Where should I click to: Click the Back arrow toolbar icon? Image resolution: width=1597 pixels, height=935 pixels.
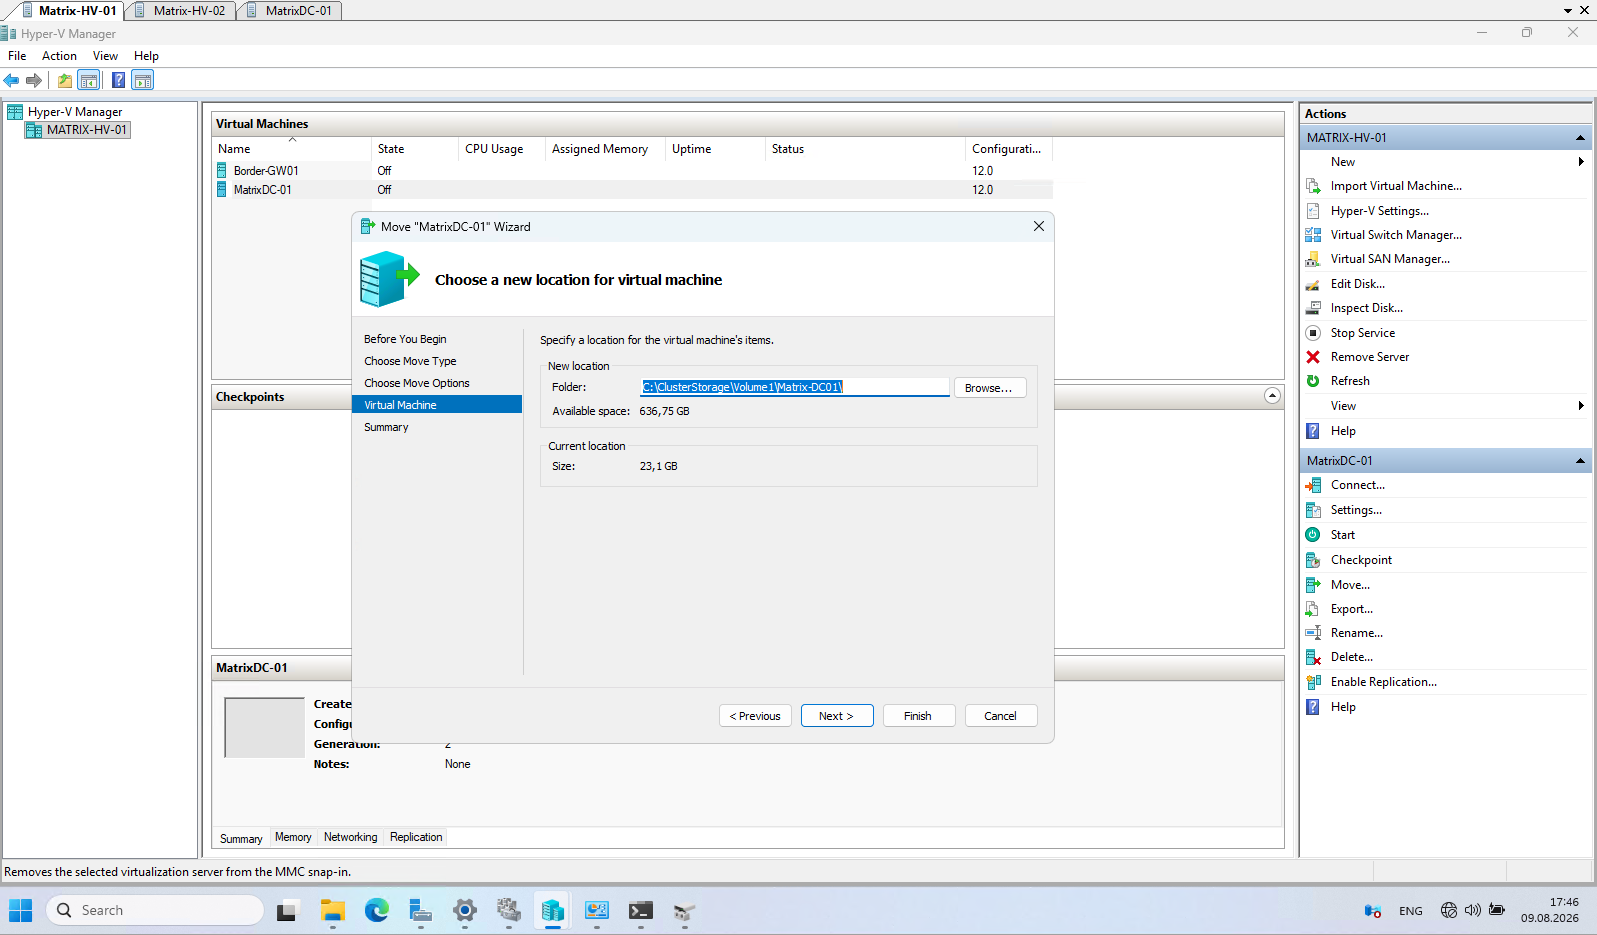[x=12, y=80]
